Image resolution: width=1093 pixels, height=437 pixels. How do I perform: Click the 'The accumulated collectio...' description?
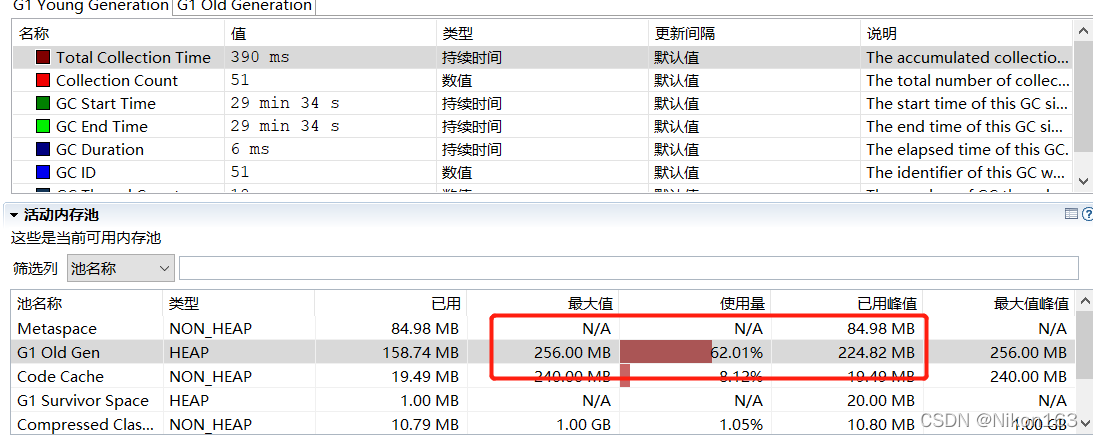pyautogui.click(x=967, y=58)
